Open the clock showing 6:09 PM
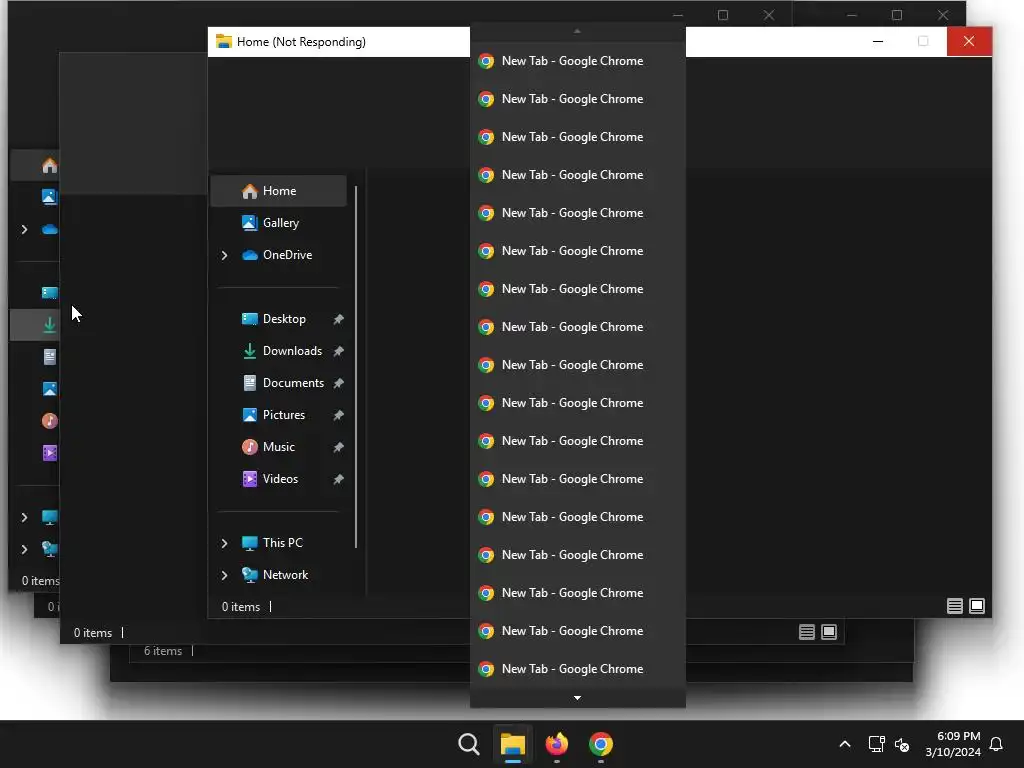This screenshot has width=1024, height=768. pyautogui.click(x=953, y=744)
